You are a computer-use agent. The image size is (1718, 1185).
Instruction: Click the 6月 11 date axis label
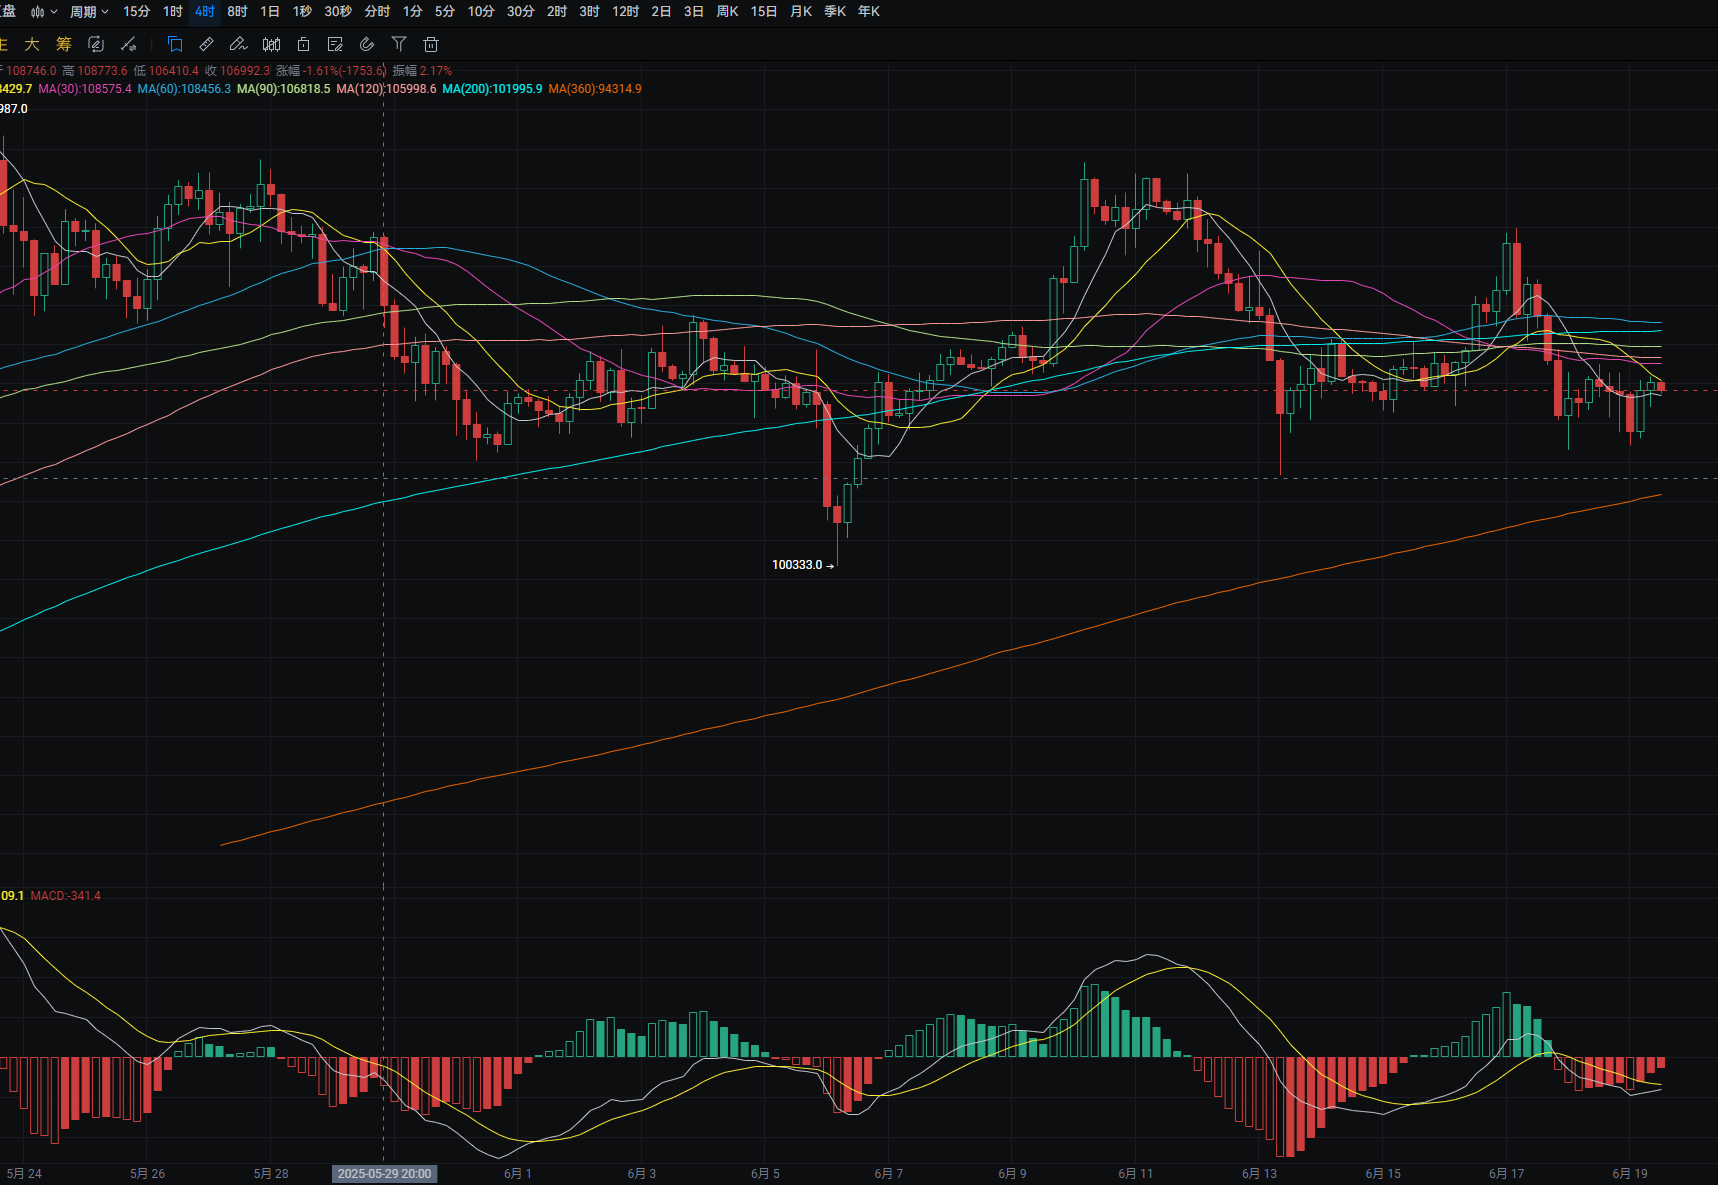pos(1135,1174)
